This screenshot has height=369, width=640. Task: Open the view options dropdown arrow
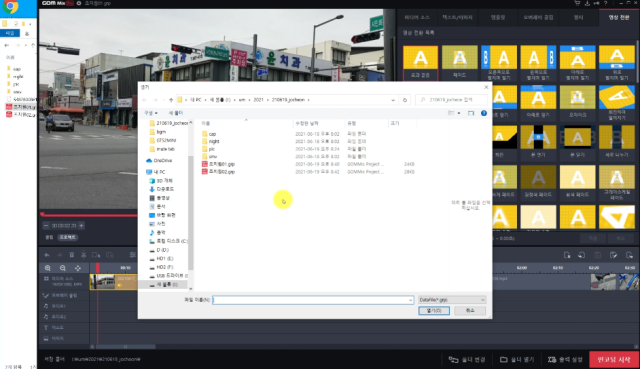click(459, 113)
